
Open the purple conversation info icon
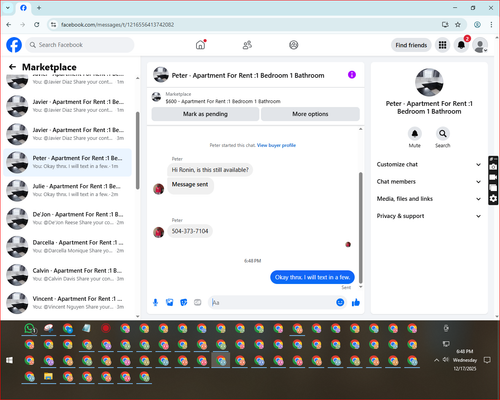(x=352, y=75)
